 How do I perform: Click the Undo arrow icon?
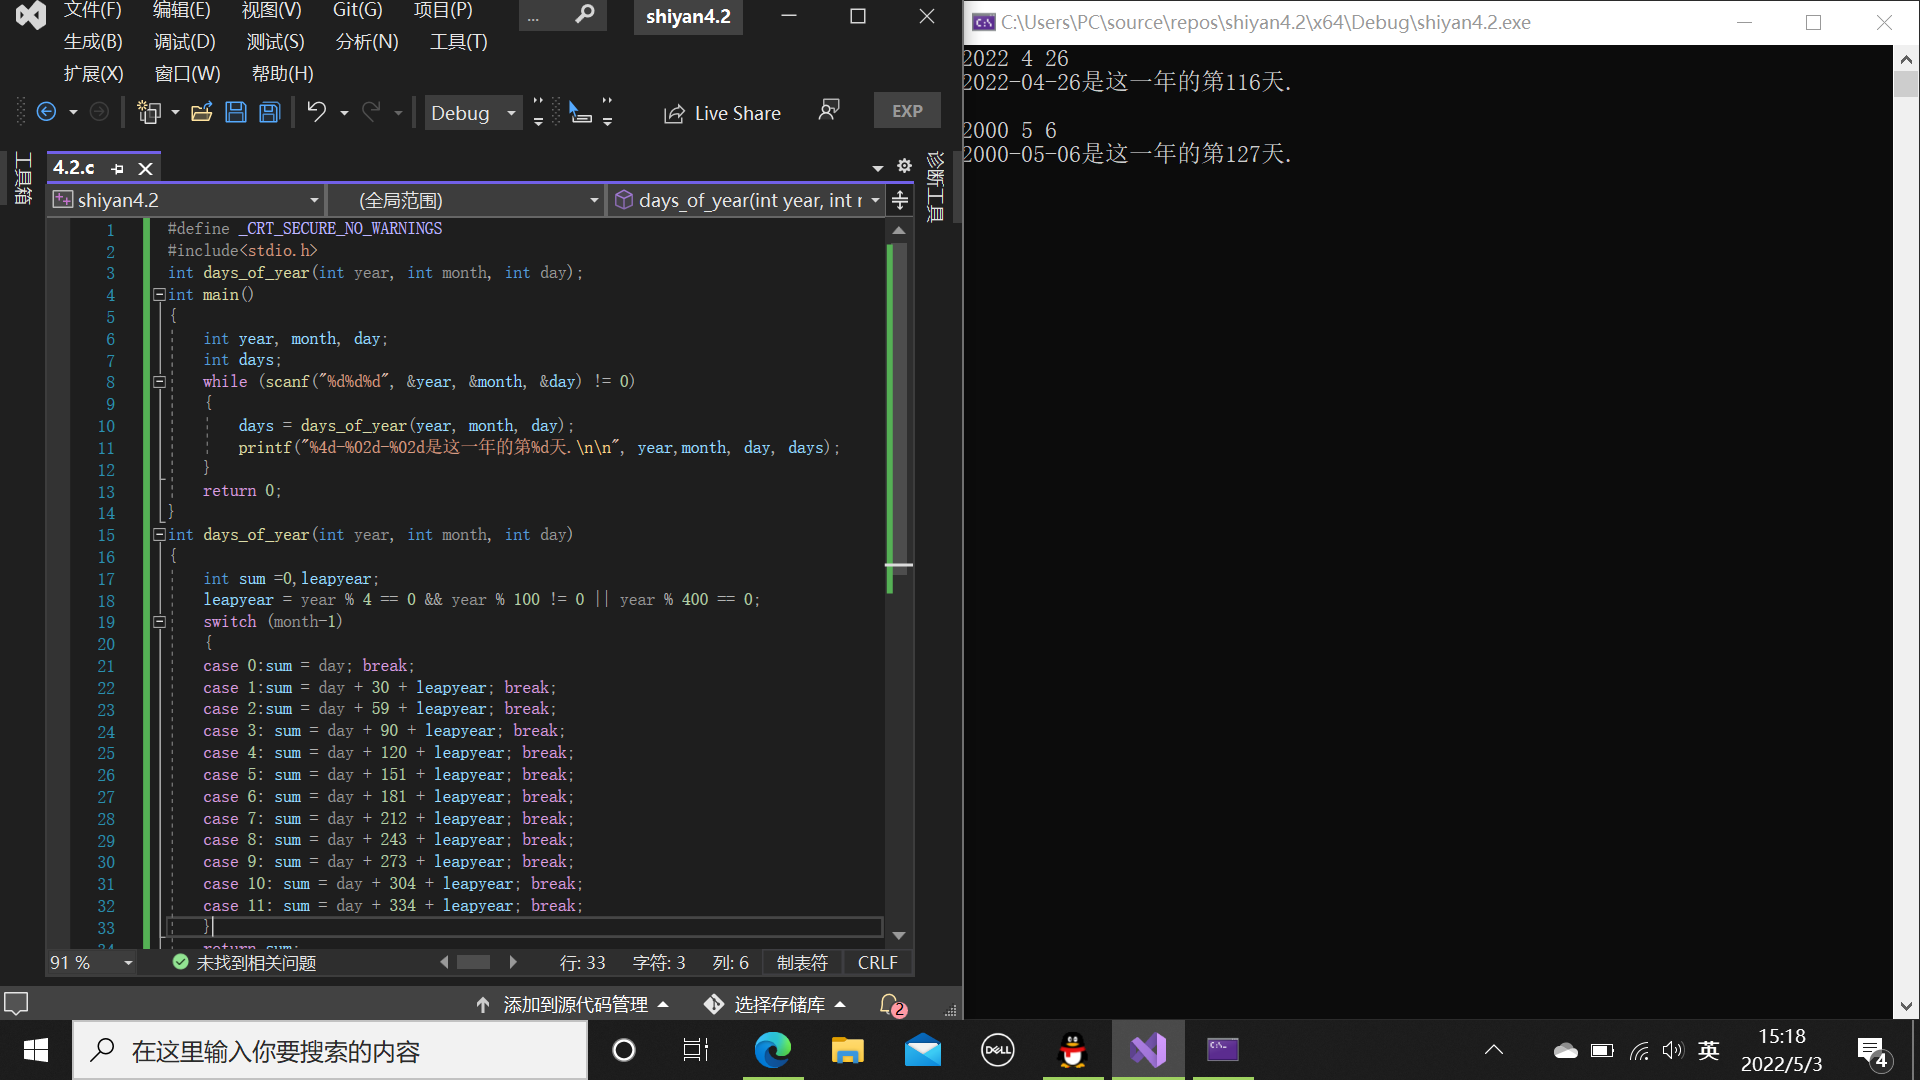[x=316, y=112]
